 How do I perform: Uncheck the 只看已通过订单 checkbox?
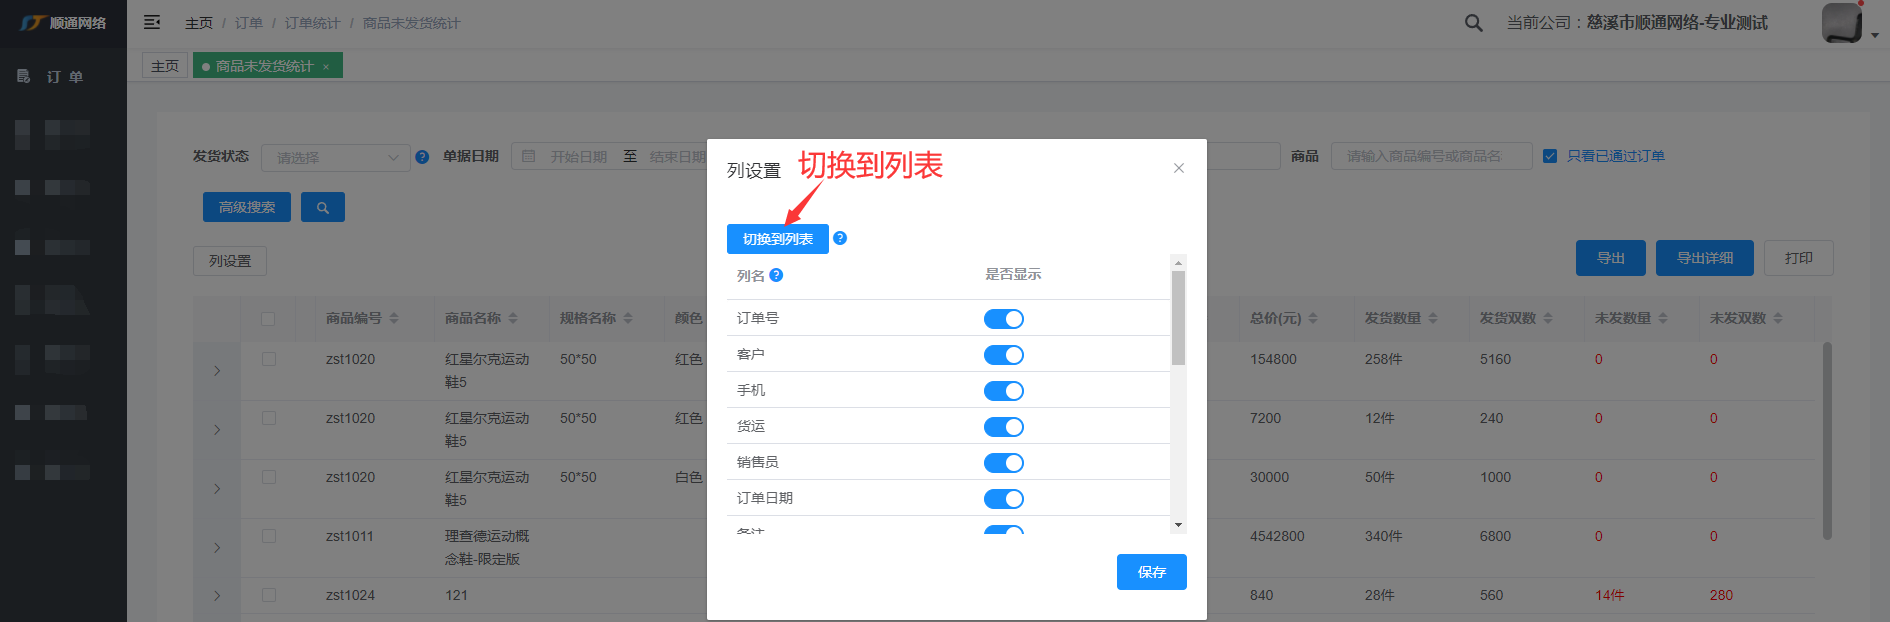point(1550,156)
